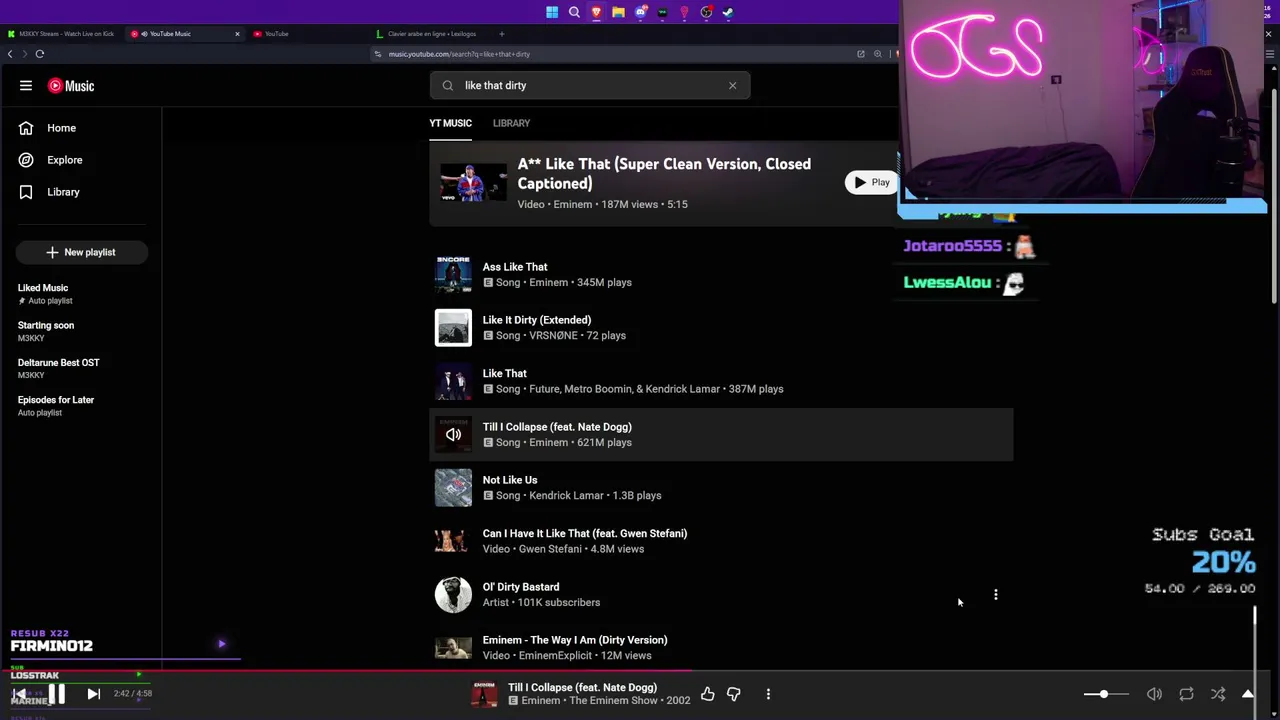Viewport: 1280px width, 720px height.
Task: Click Eminem artist link in player bar
Action: [x=541, y=701]
